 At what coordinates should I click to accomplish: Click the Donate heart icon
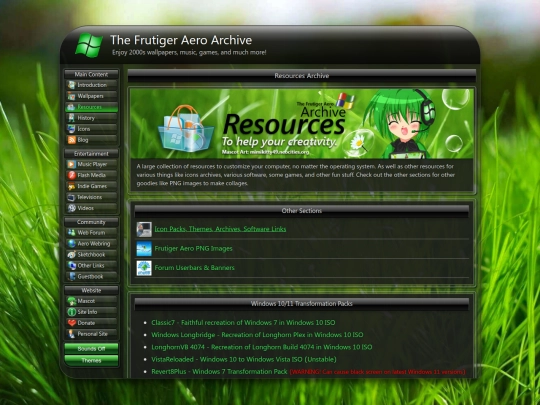(x=71, y=323)
